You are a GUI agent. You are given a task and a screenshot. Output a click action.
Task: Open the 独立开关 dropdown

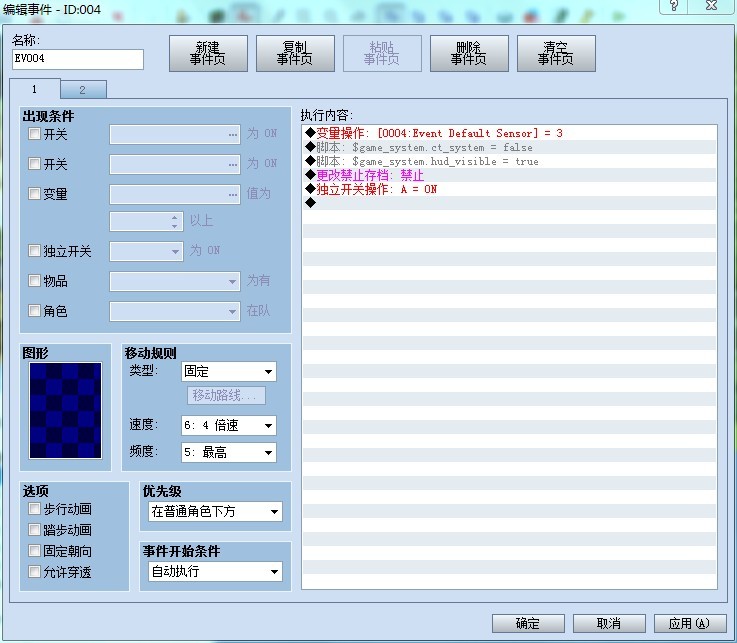(146, 251)
